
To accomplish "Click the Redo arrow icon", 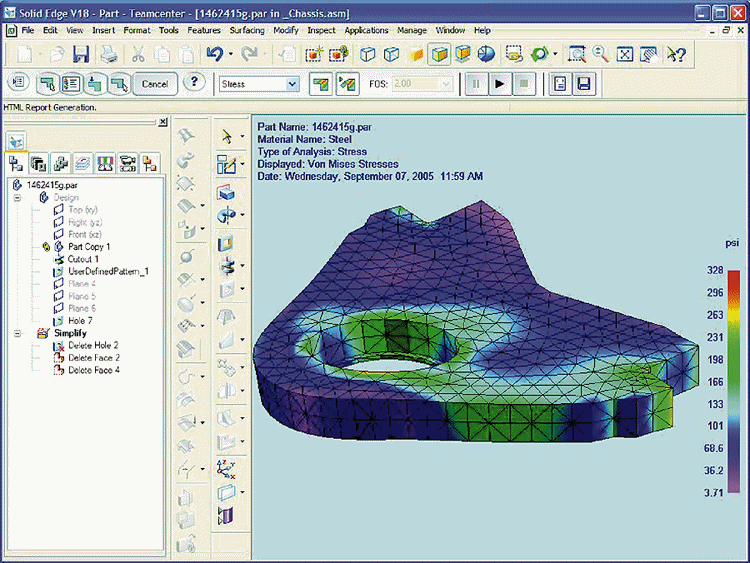I will click(249, 54).
